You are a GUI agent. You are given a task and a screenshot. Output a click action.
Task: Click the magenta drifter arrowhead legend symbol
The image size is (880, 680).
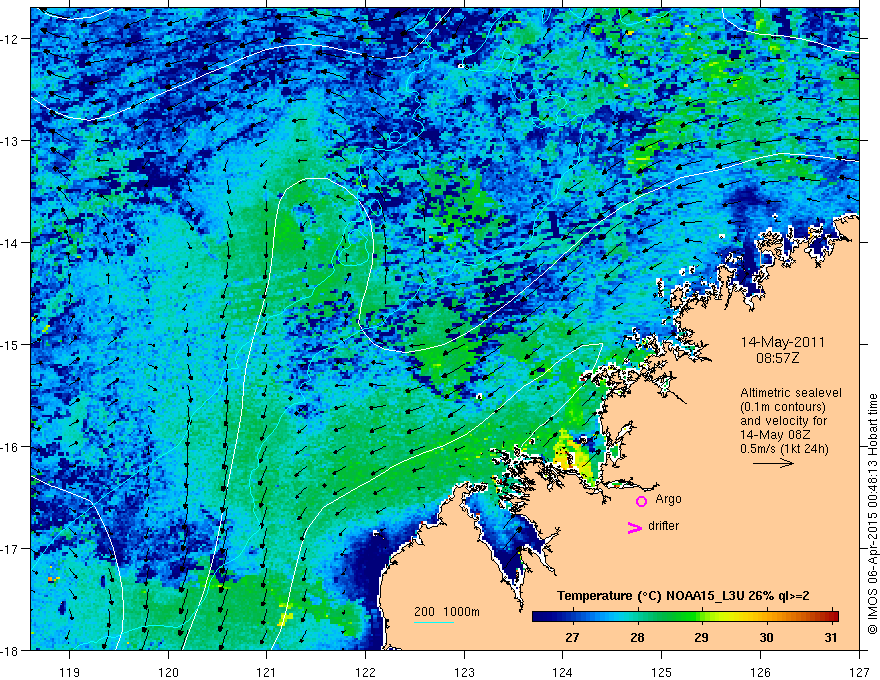coord(634,527)
